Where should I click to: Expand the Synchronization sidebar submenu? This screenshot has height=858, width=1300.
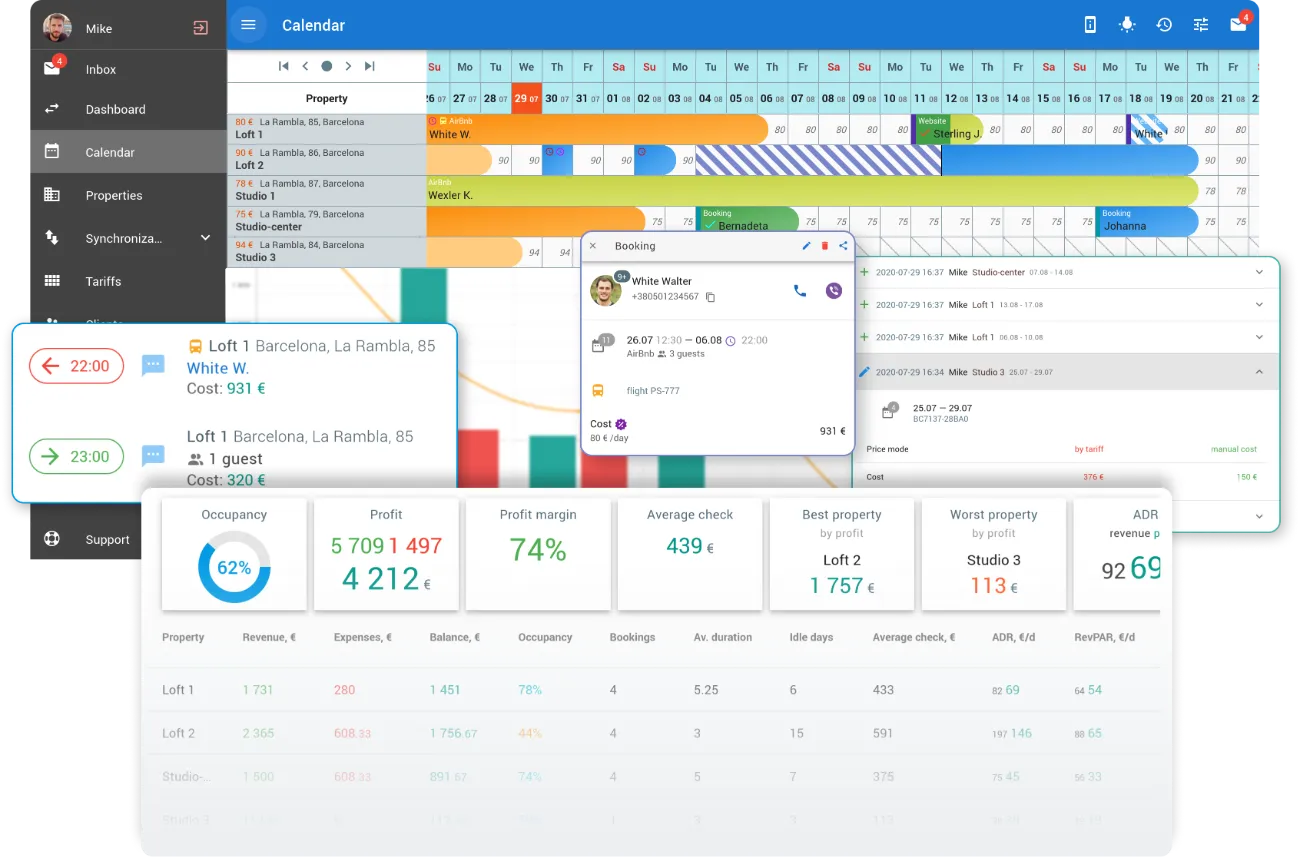click(x=205, y=238)
